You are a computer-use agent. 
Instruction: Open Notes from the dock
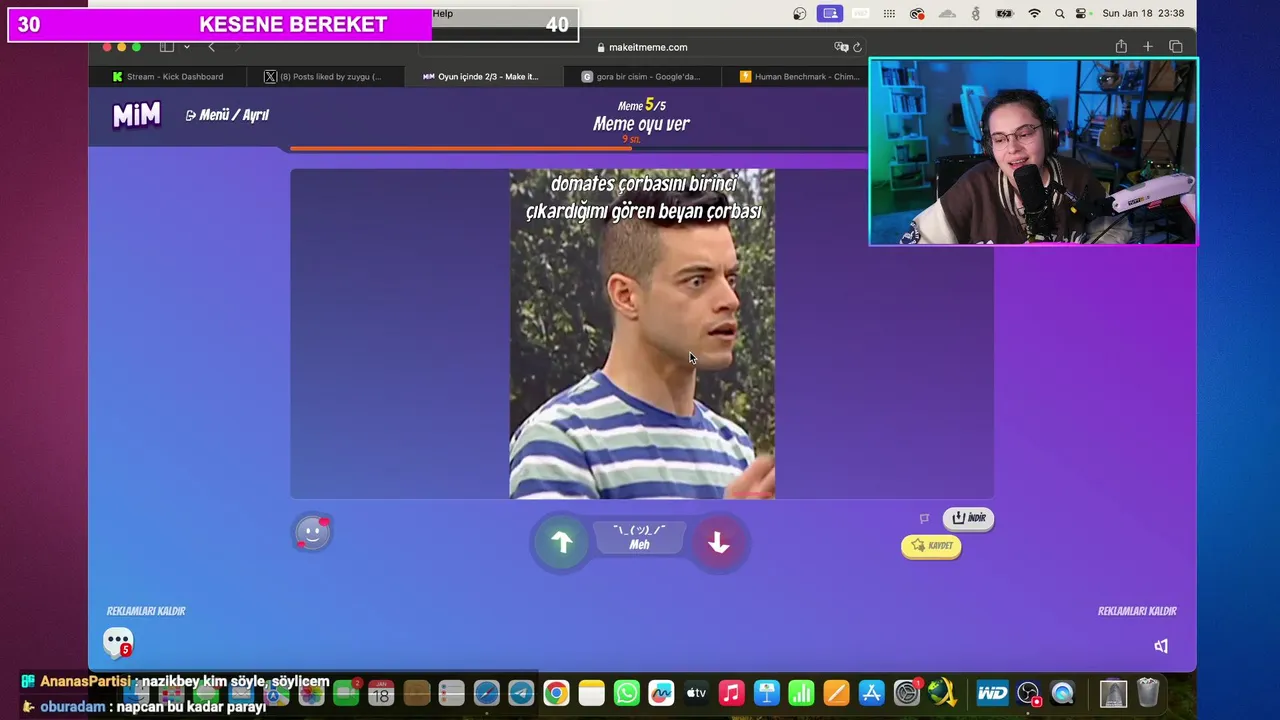pos(591,693)
